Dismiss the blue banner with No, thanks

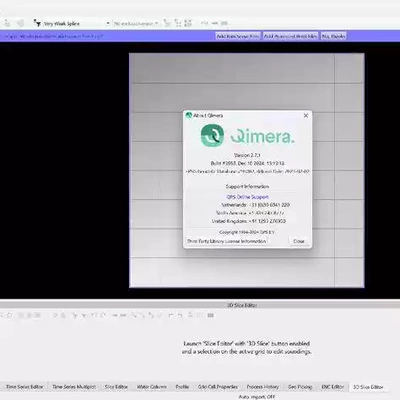point(333,36)
